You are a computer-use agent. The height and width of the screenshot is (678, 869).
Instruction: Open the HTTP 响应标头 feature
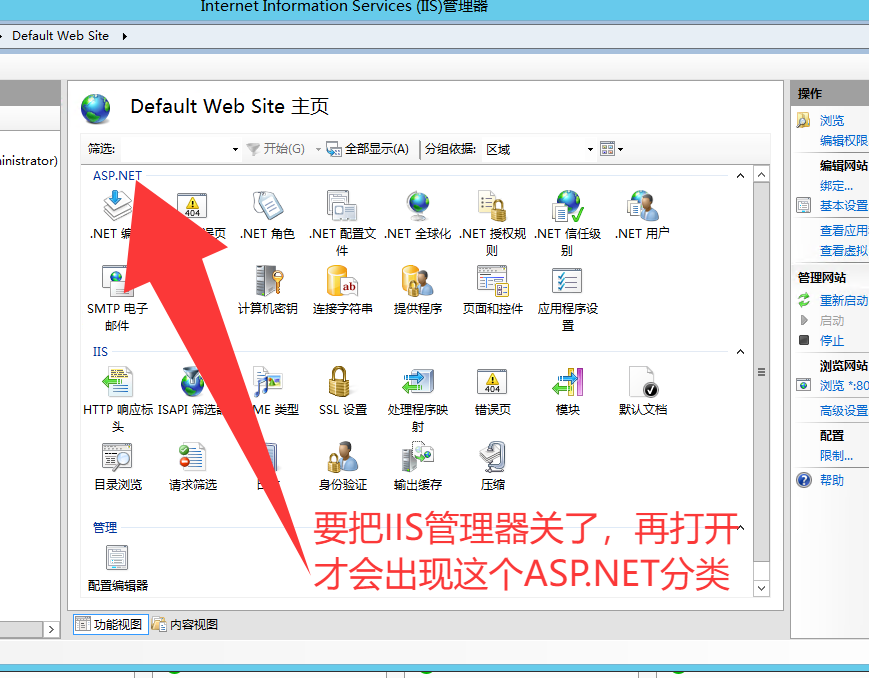tap(117, 399)
